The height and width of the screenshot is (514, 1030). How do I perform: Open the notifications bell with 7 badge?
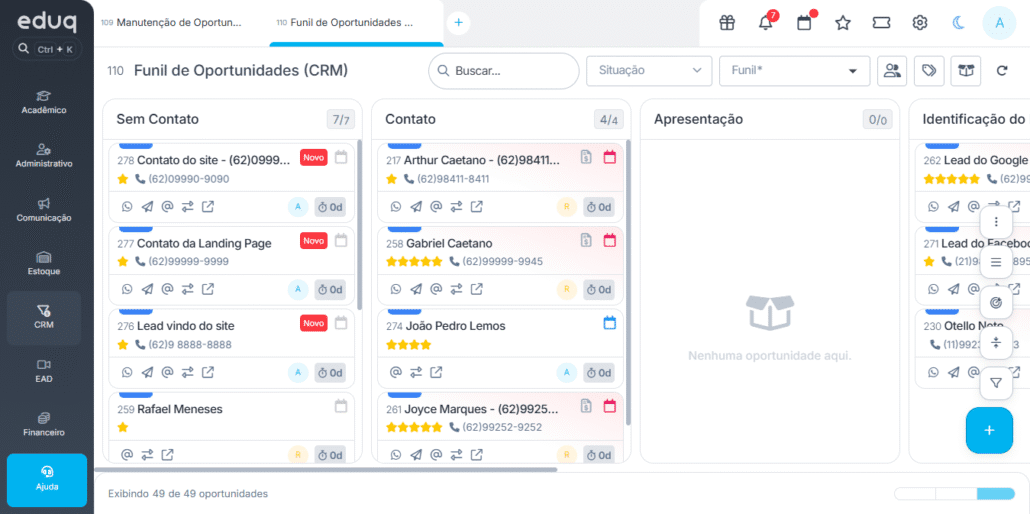[x=766, y=23]
